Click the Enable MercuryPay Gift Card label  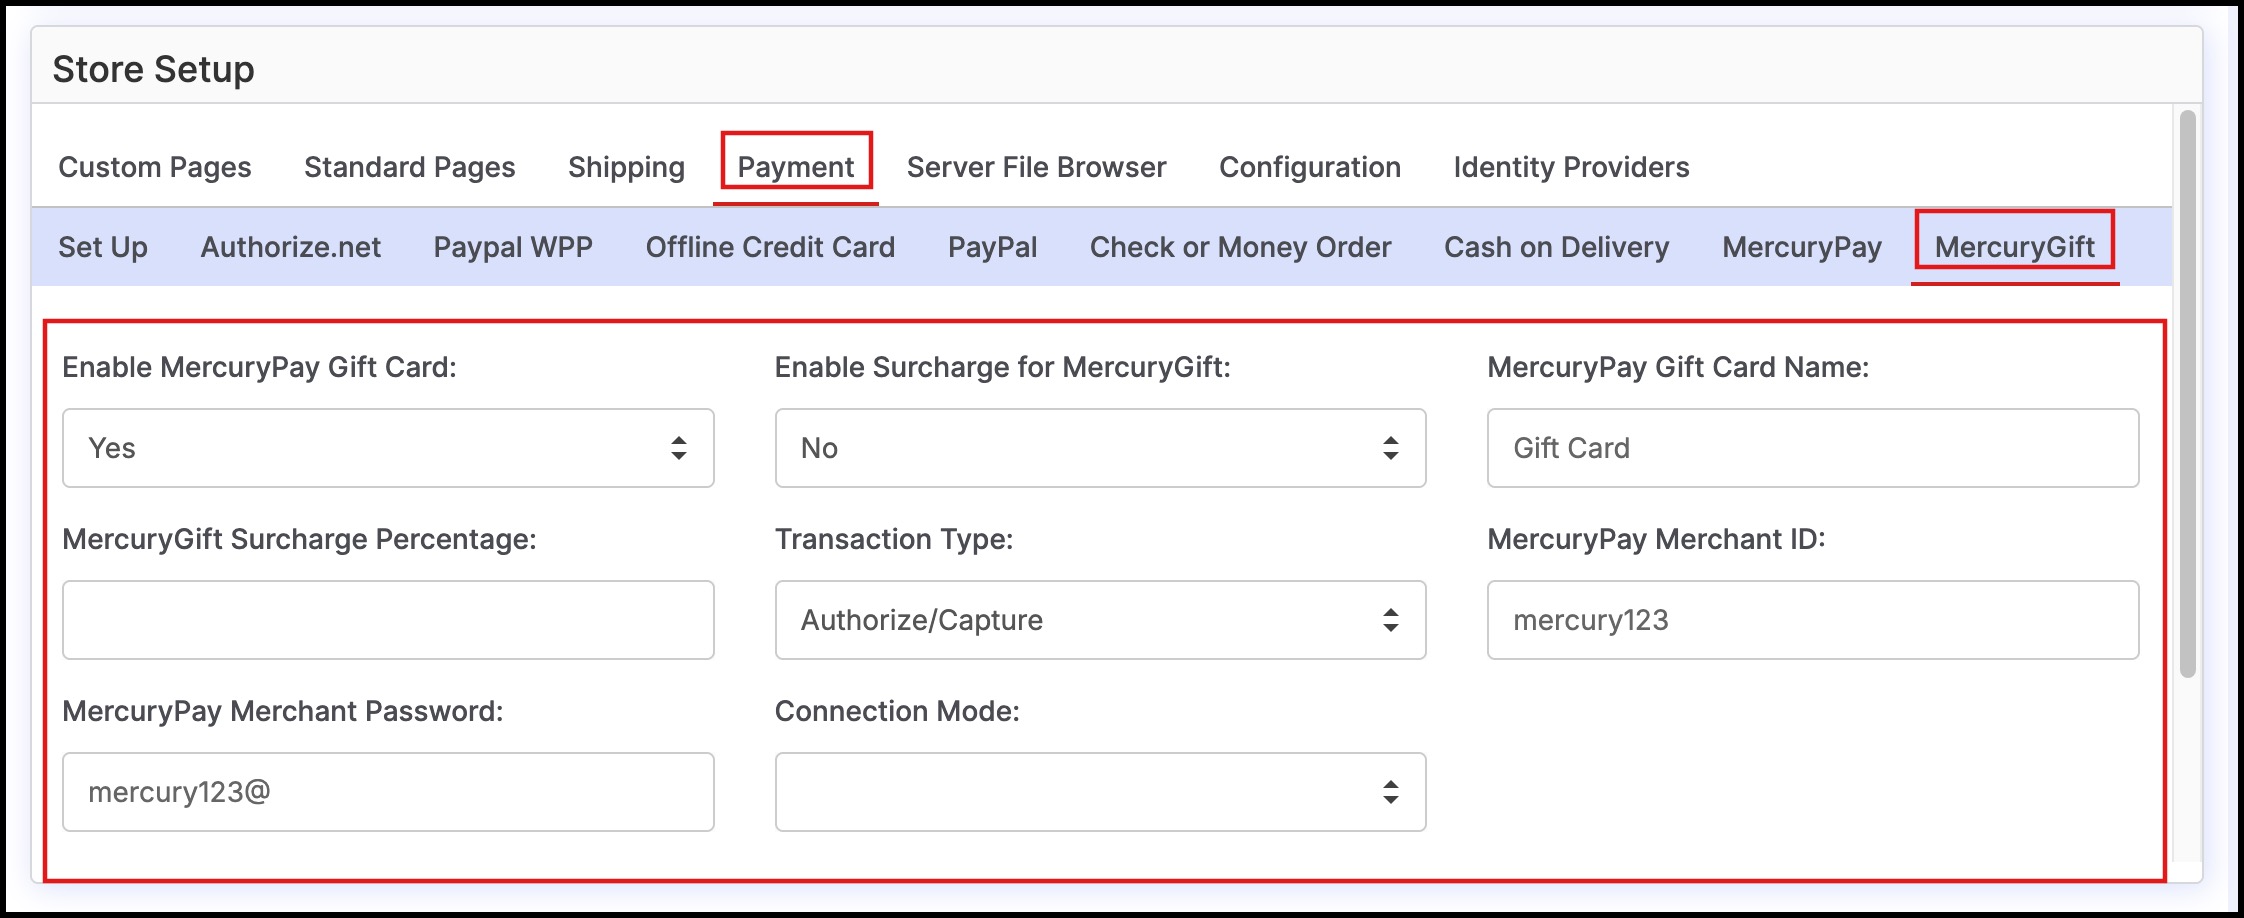click(x=259, y=367)
